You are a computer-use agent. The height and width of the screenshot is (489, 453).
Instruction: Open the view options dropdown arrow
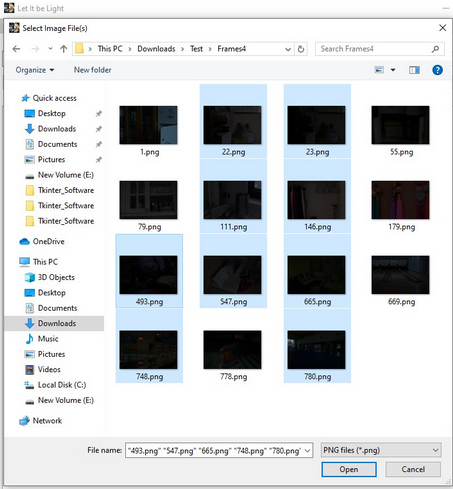point(393,70)
